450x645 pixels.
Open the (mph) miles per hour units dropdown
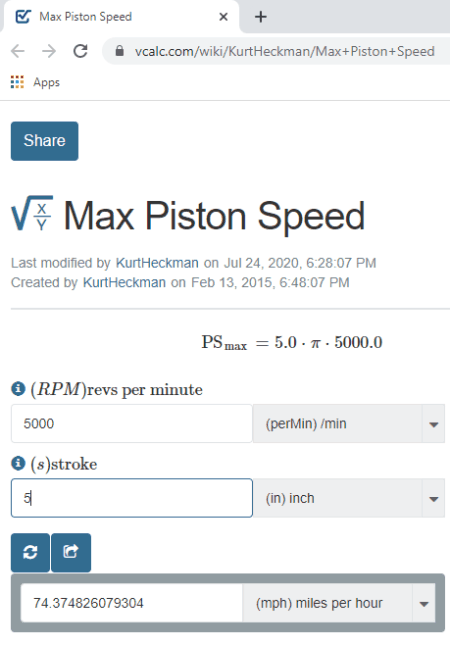[x=339, y=603]
